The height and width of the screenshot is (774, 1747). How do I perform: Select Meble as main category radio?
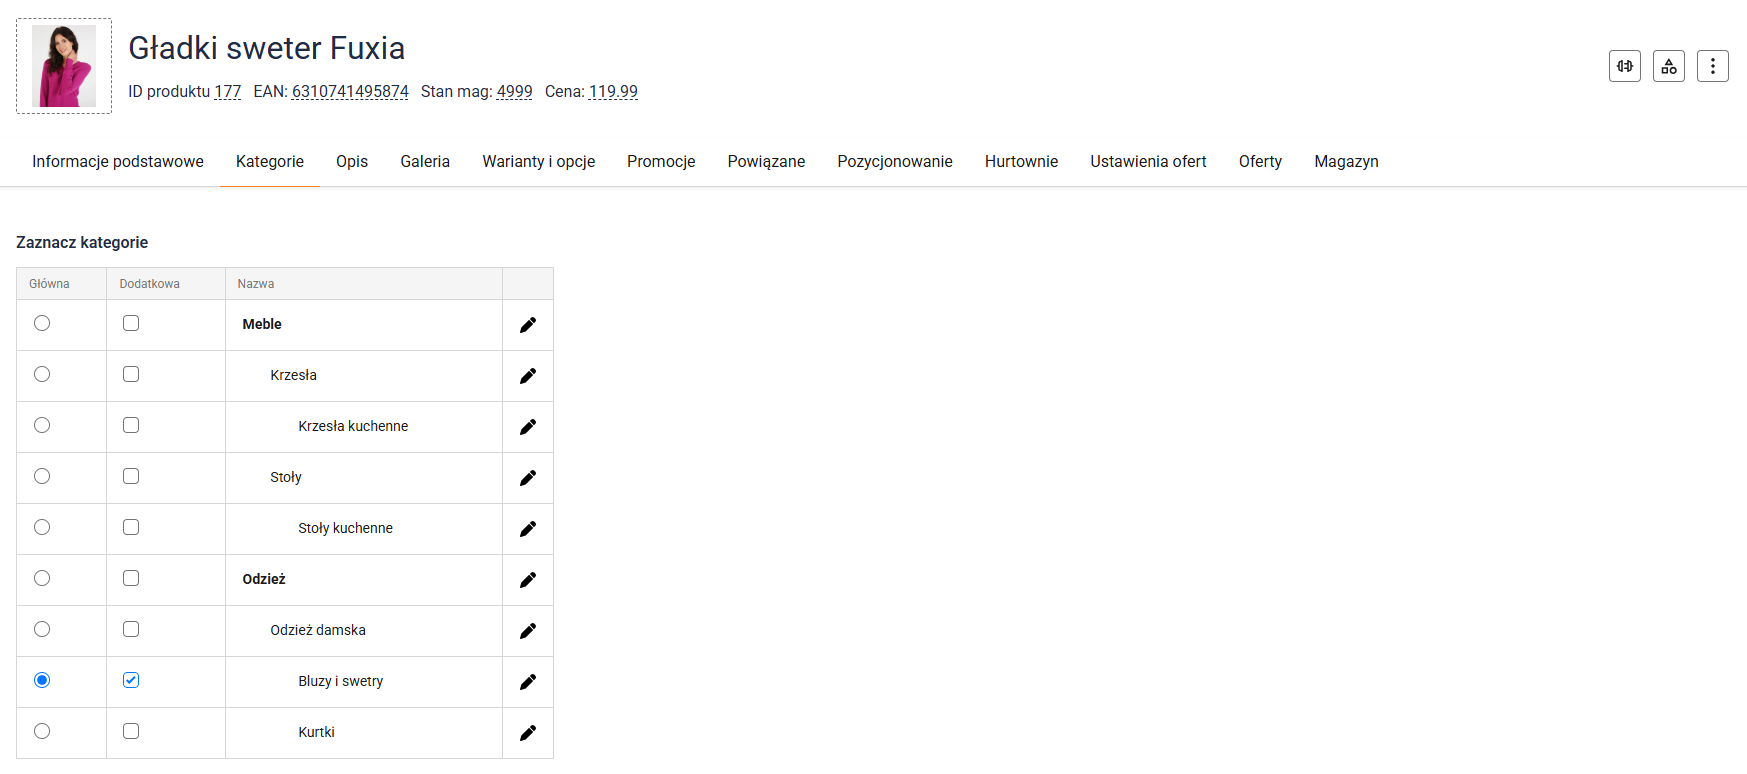pos(42,323)
